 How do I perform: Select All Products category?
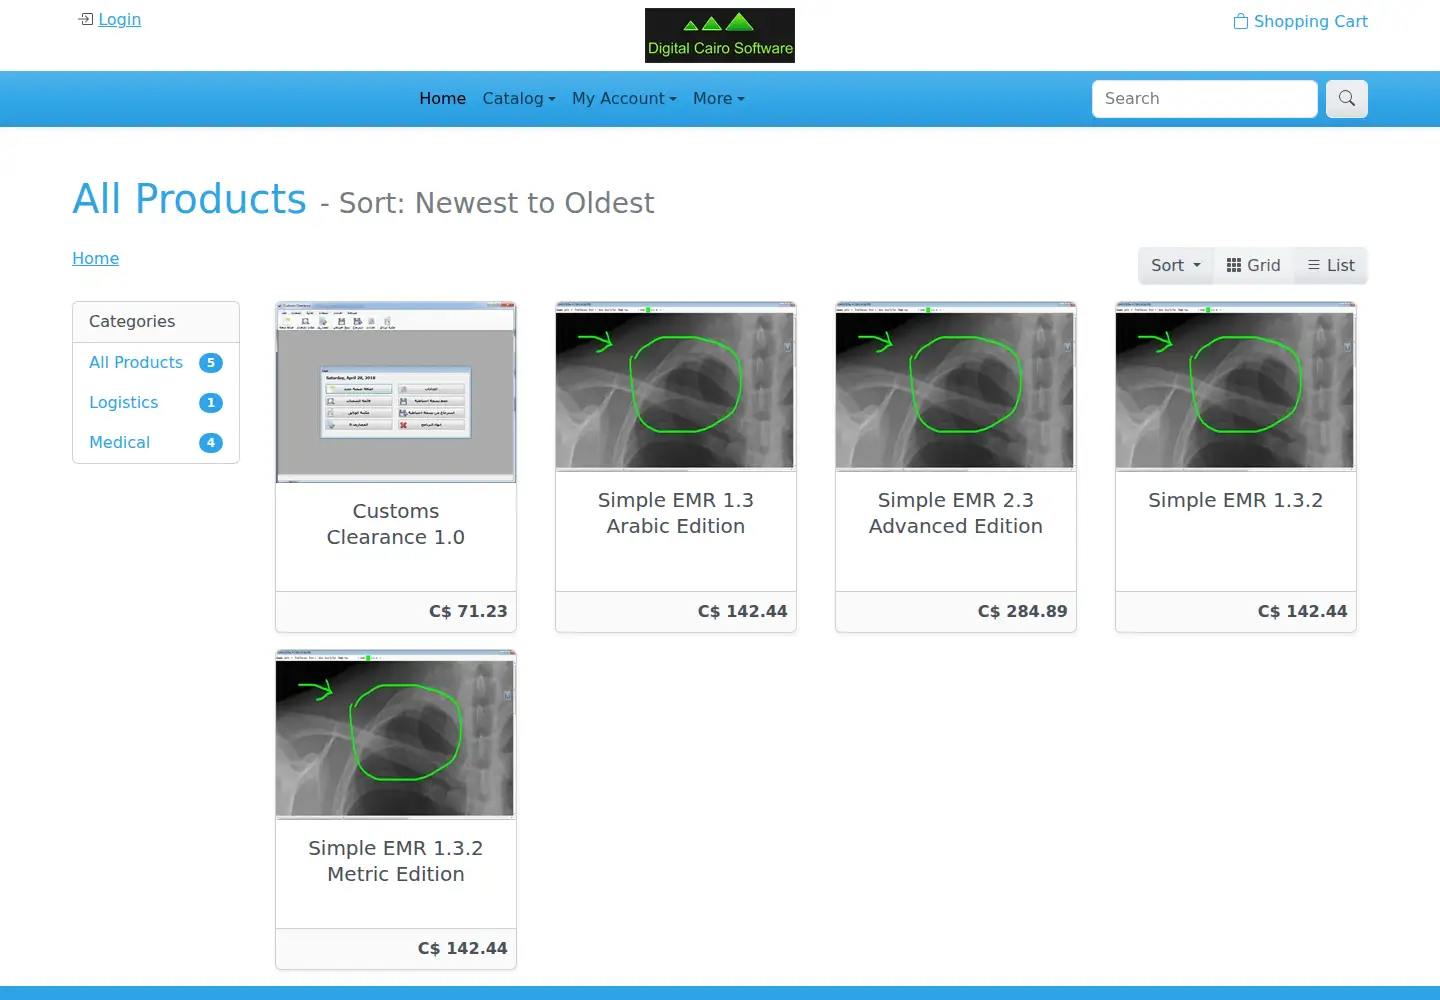136,362
